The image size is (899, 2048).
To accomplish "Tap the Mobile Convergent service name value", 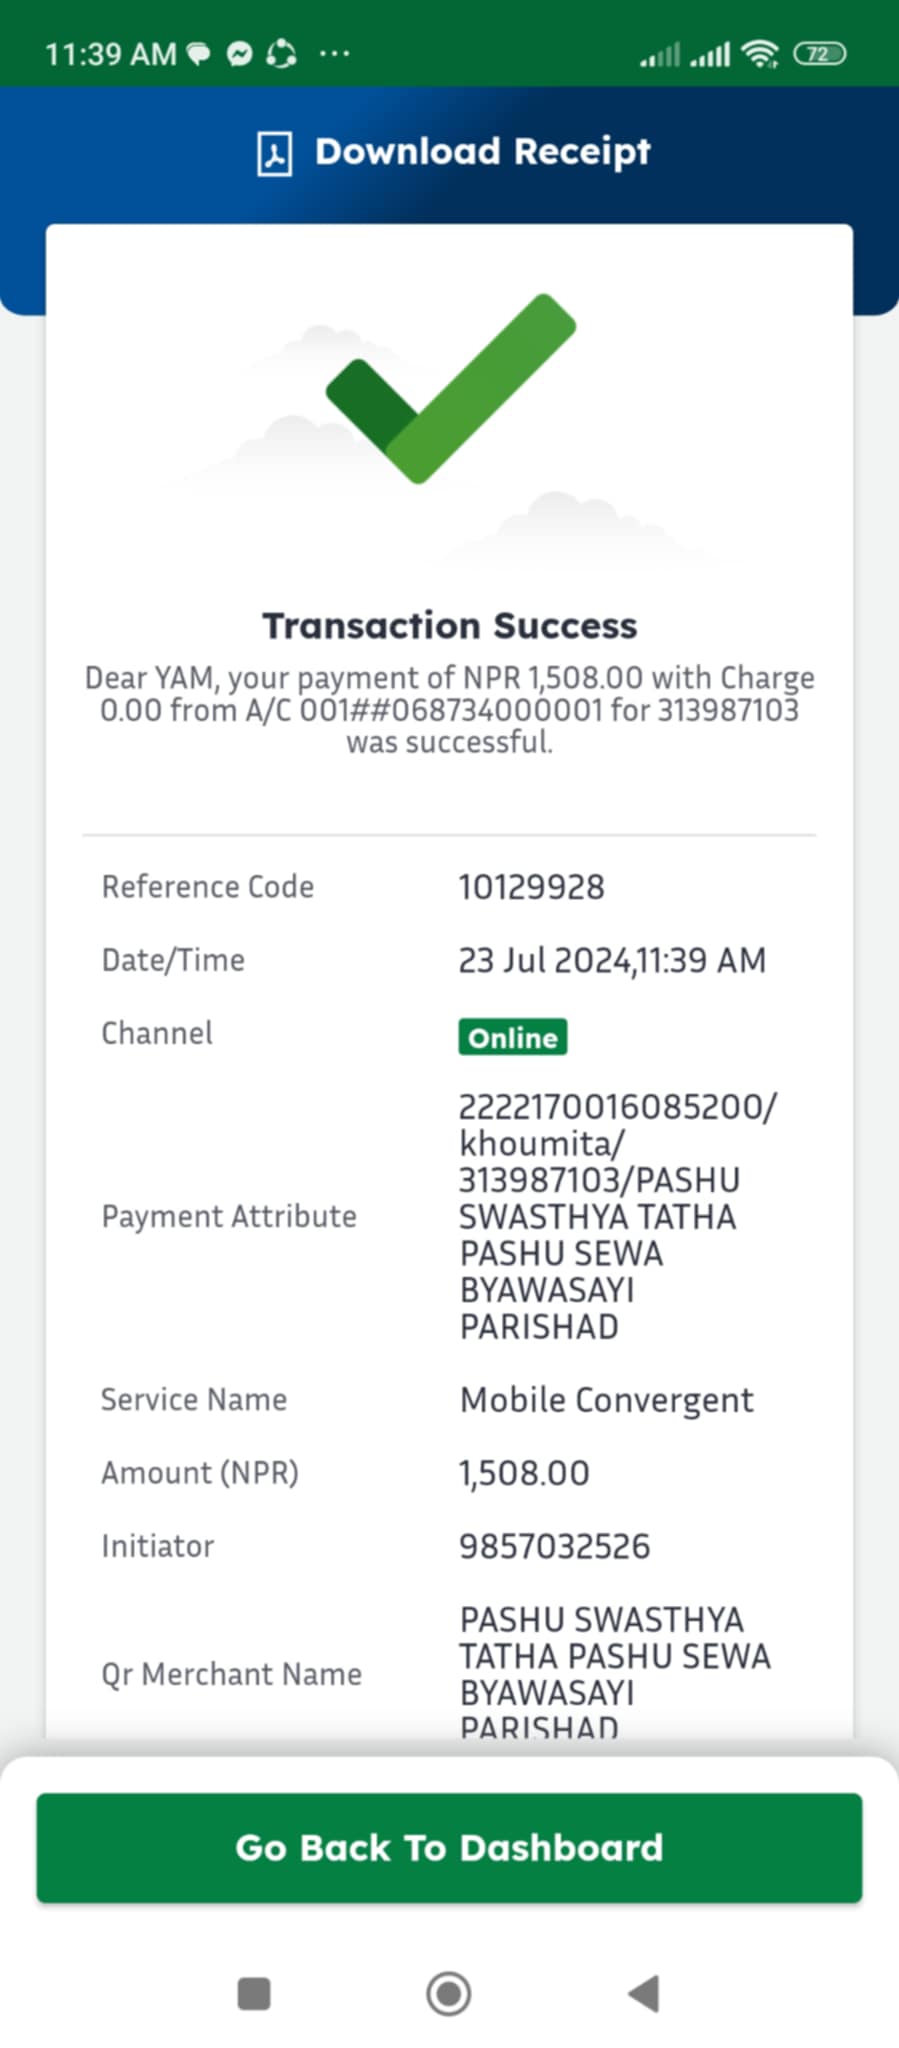I will [x=606, y=1400].
